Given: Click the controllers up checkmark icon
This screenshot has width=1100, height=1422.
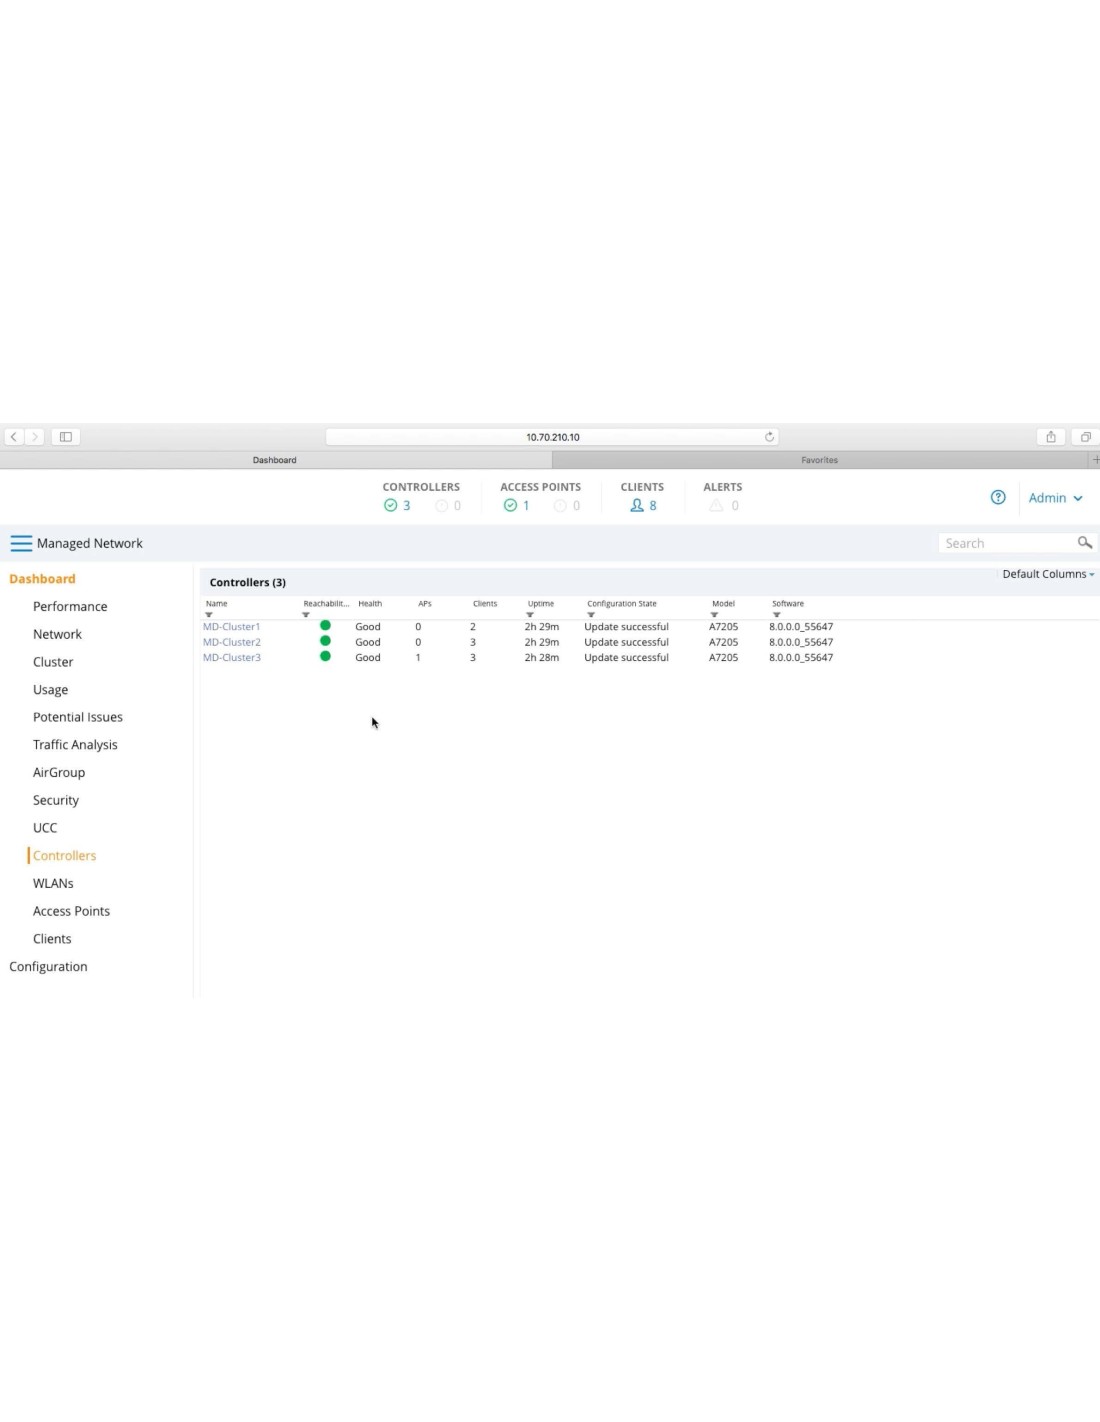Looking at the screenshot, I should 391,506.
